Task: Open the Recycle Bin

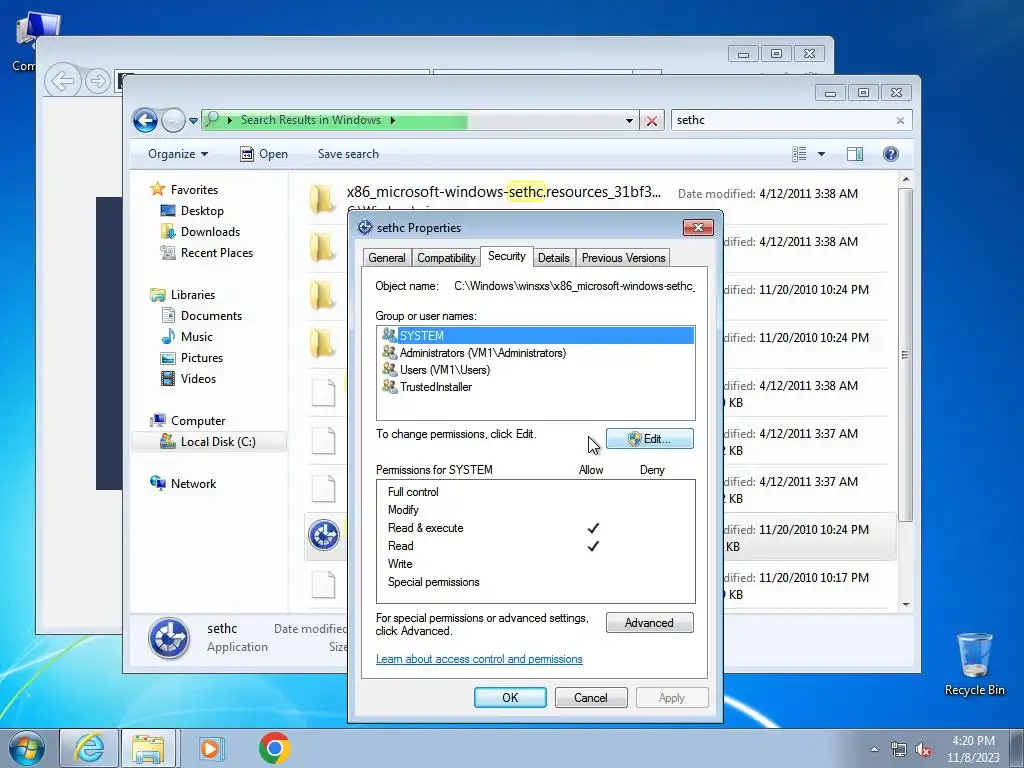Action: pos(974,665)
